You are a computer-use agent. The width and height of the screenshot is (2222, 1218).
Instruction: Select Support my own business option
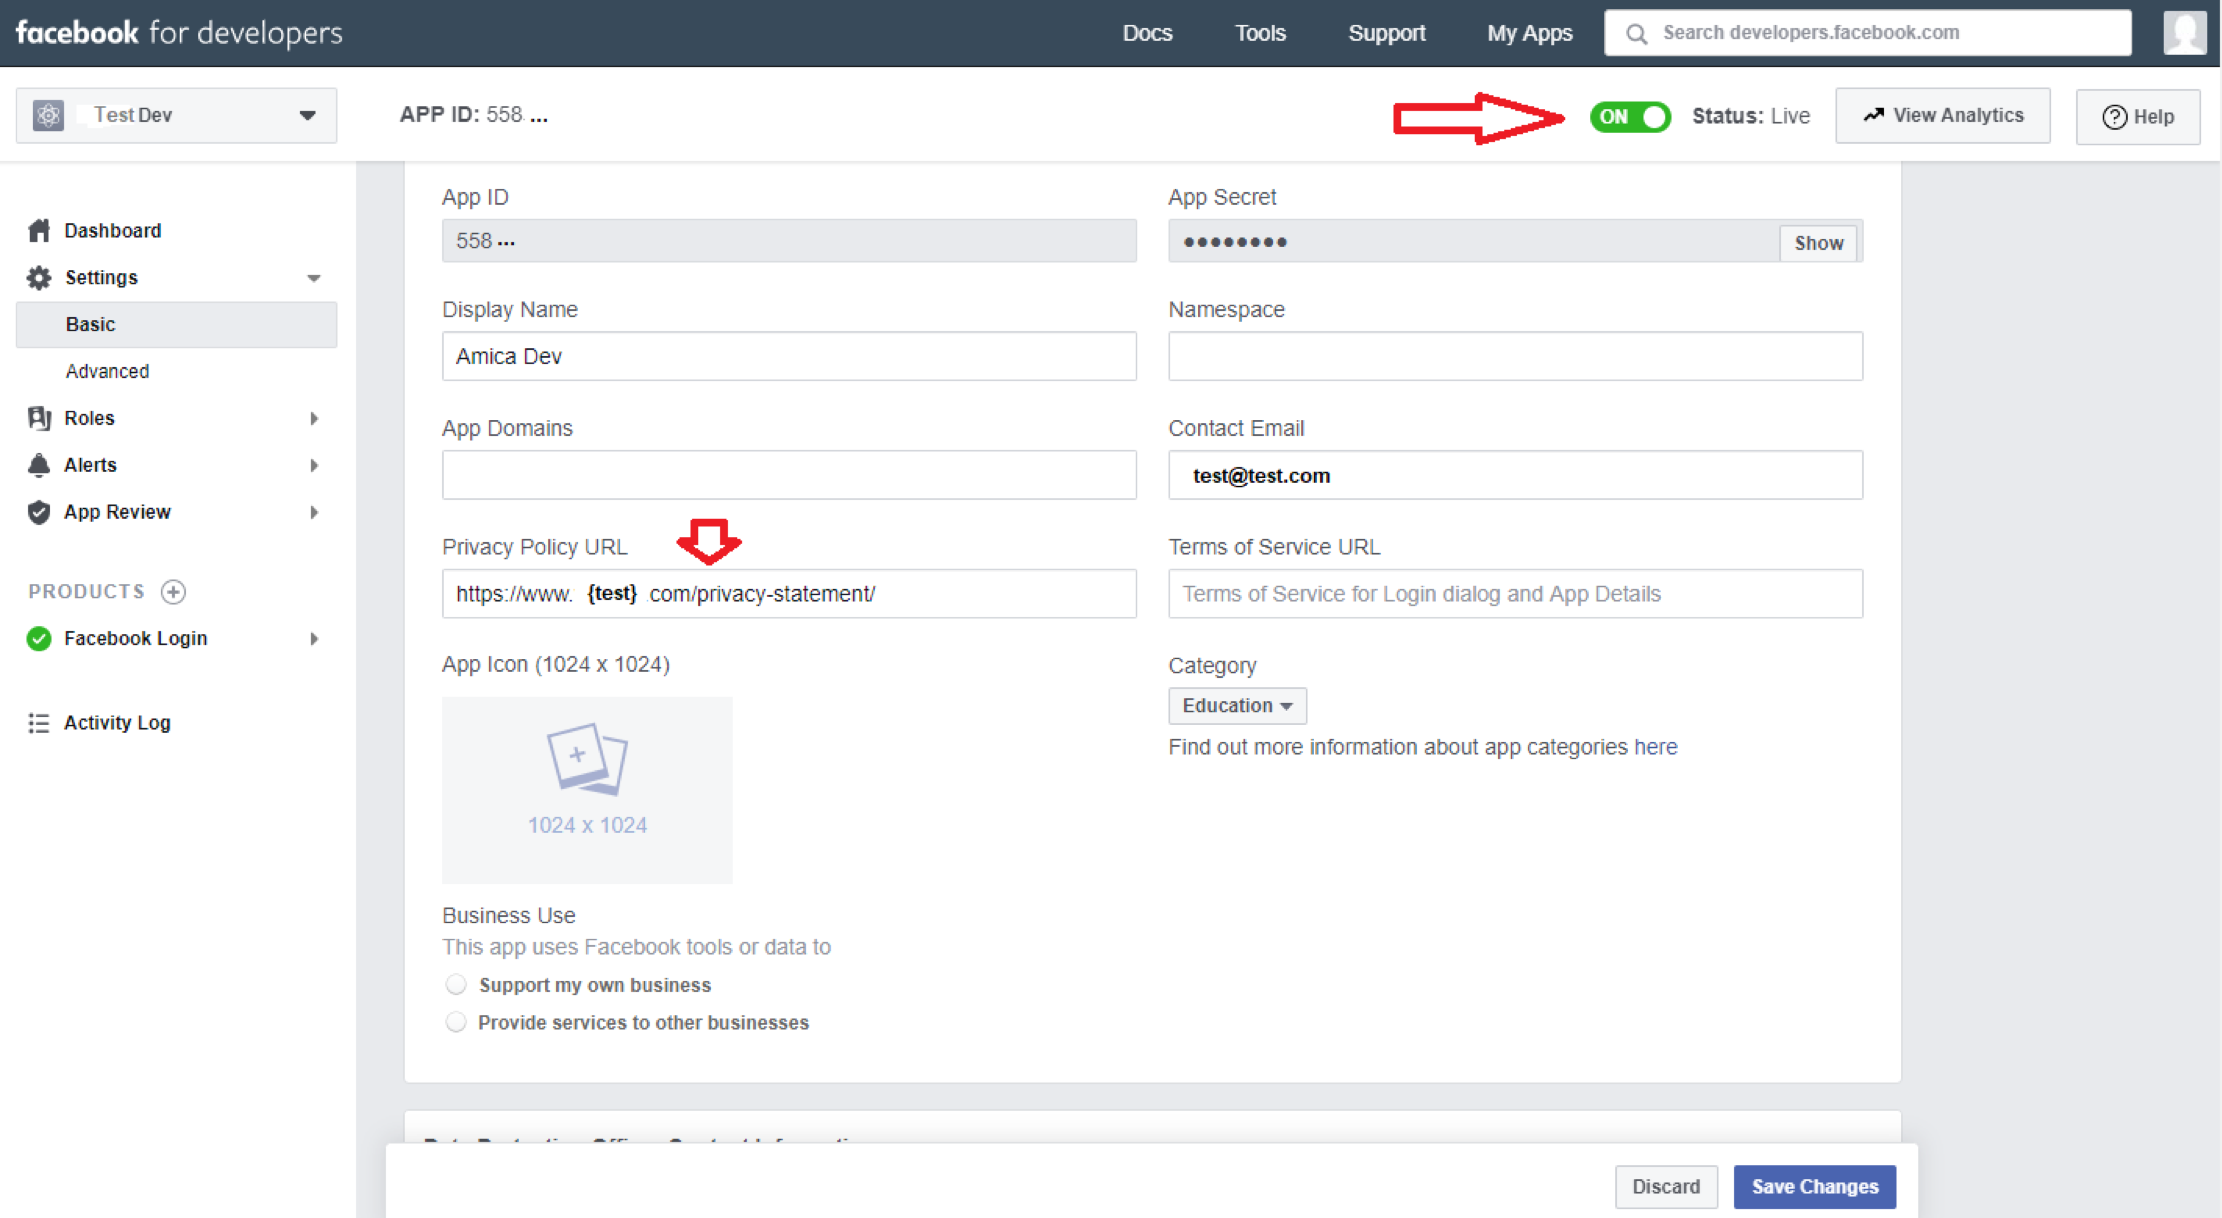(x=456, y=985)
